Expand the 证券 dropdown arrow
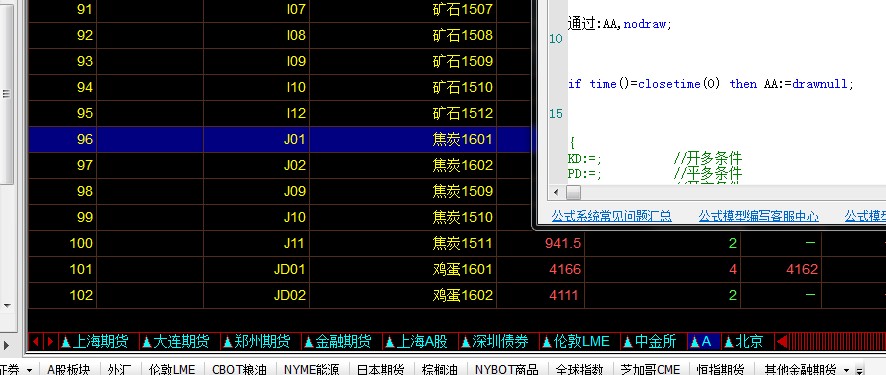886x375 pixels. pos(29,370)
